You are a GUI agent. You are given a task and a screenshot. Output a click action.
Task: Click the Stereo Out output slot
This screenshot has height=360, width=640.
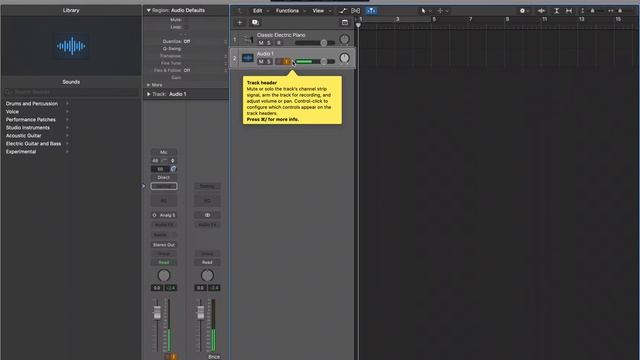coord(164,245)
